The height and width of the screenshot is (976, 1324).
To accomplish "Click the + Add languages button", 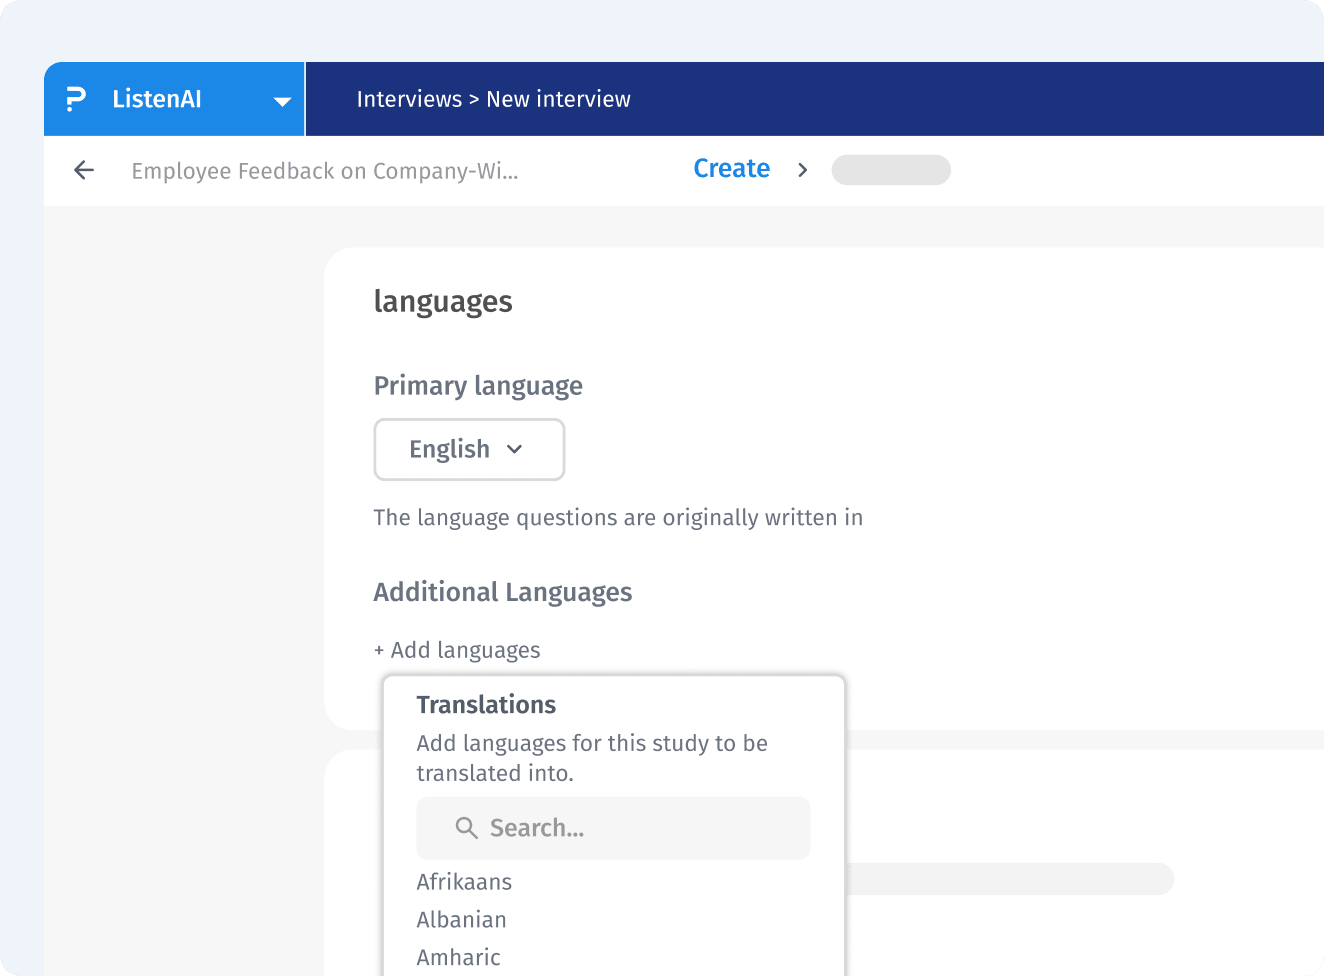I will [457, 650].
